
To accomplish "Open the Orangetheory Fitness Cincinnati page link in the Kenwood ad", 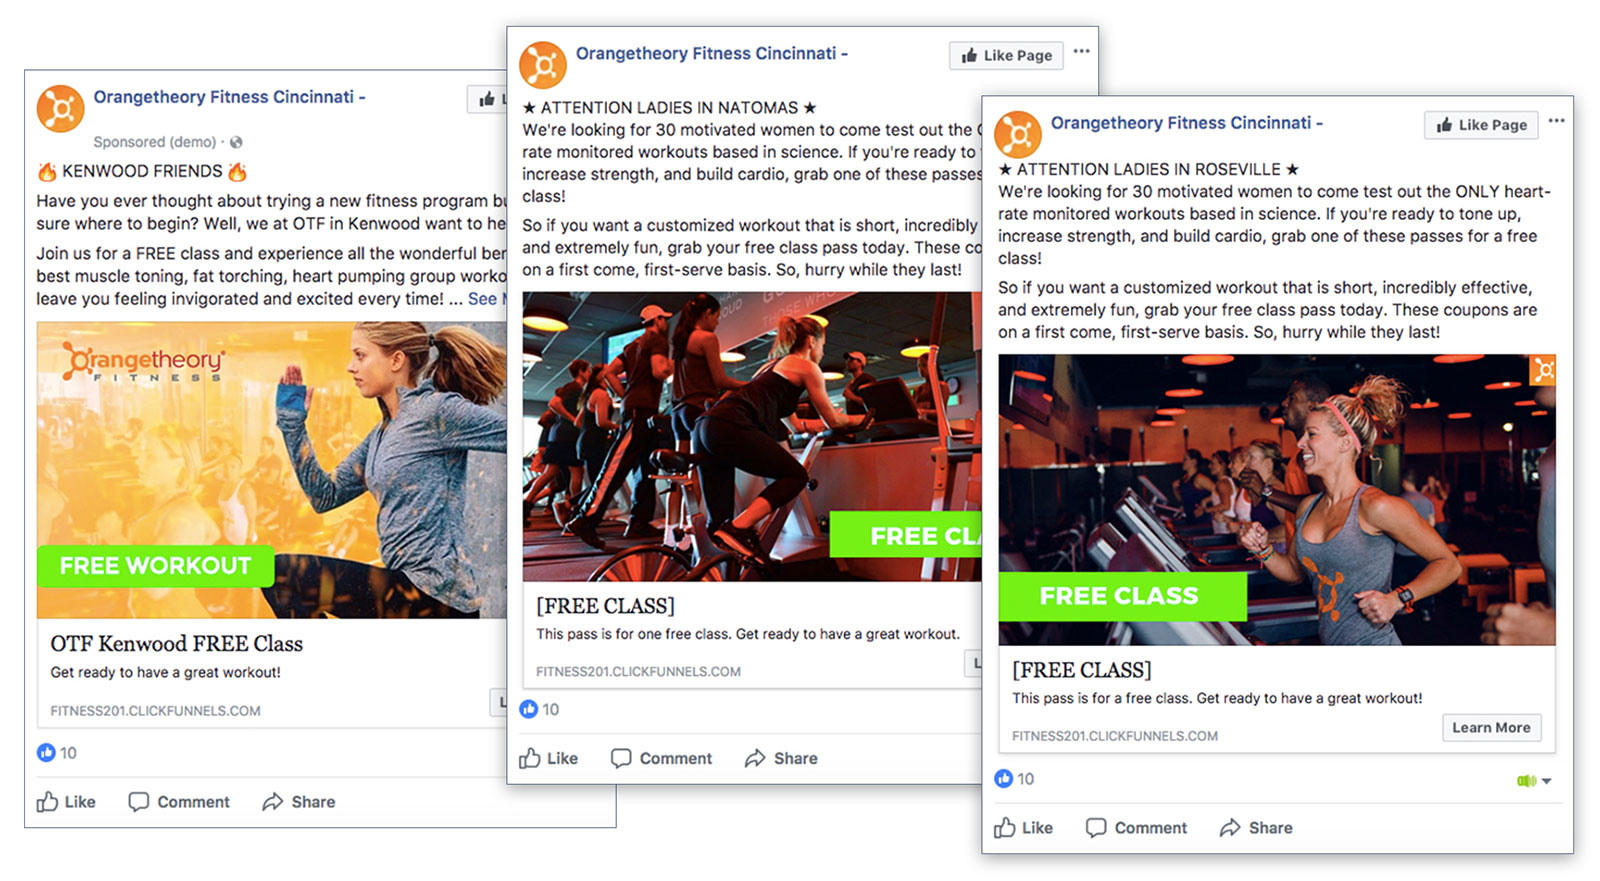I will pos(223,97).
